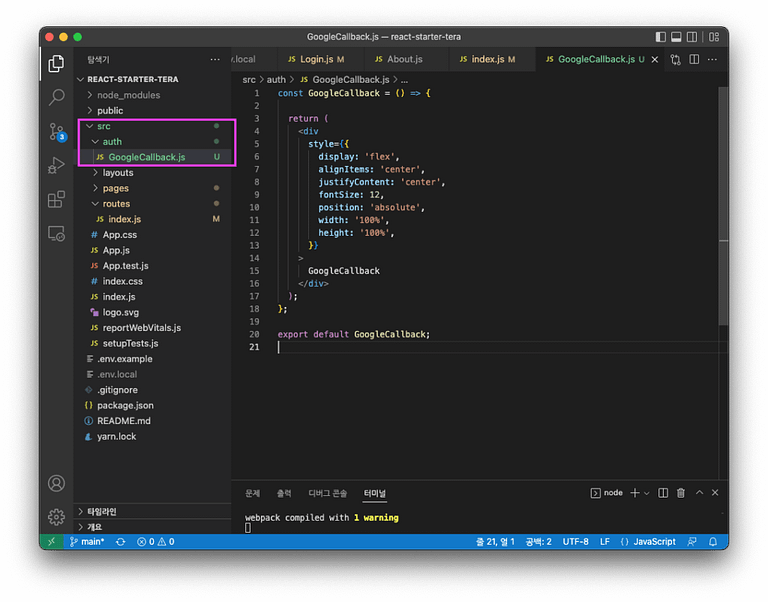Screen dimensions: 768x602
Task: Click the Accounts icon in activity bar
Action: (57, 483)
